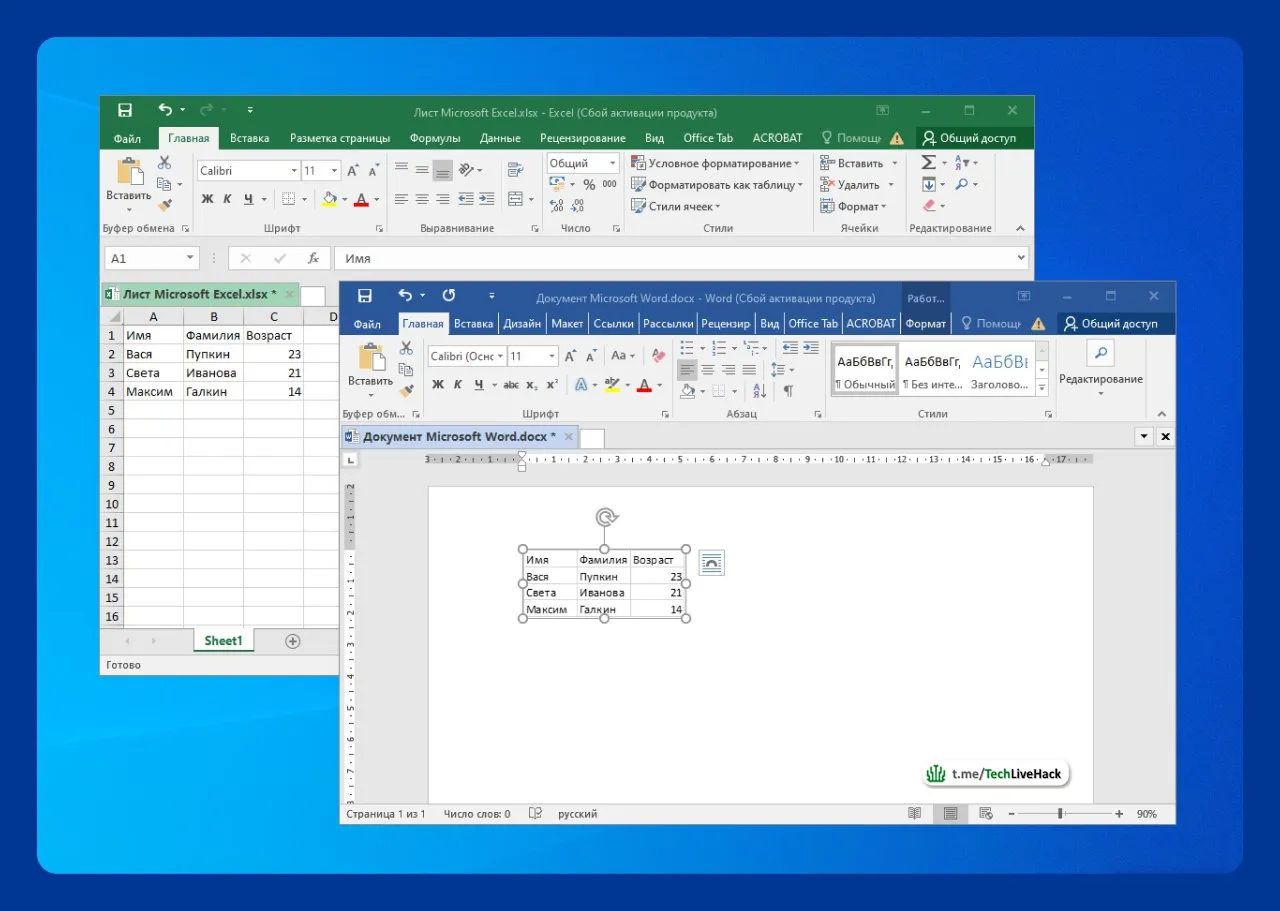Click Excel wrap text icon
1280x911 pixels.
pyautogui.click(x=515, y=170)
